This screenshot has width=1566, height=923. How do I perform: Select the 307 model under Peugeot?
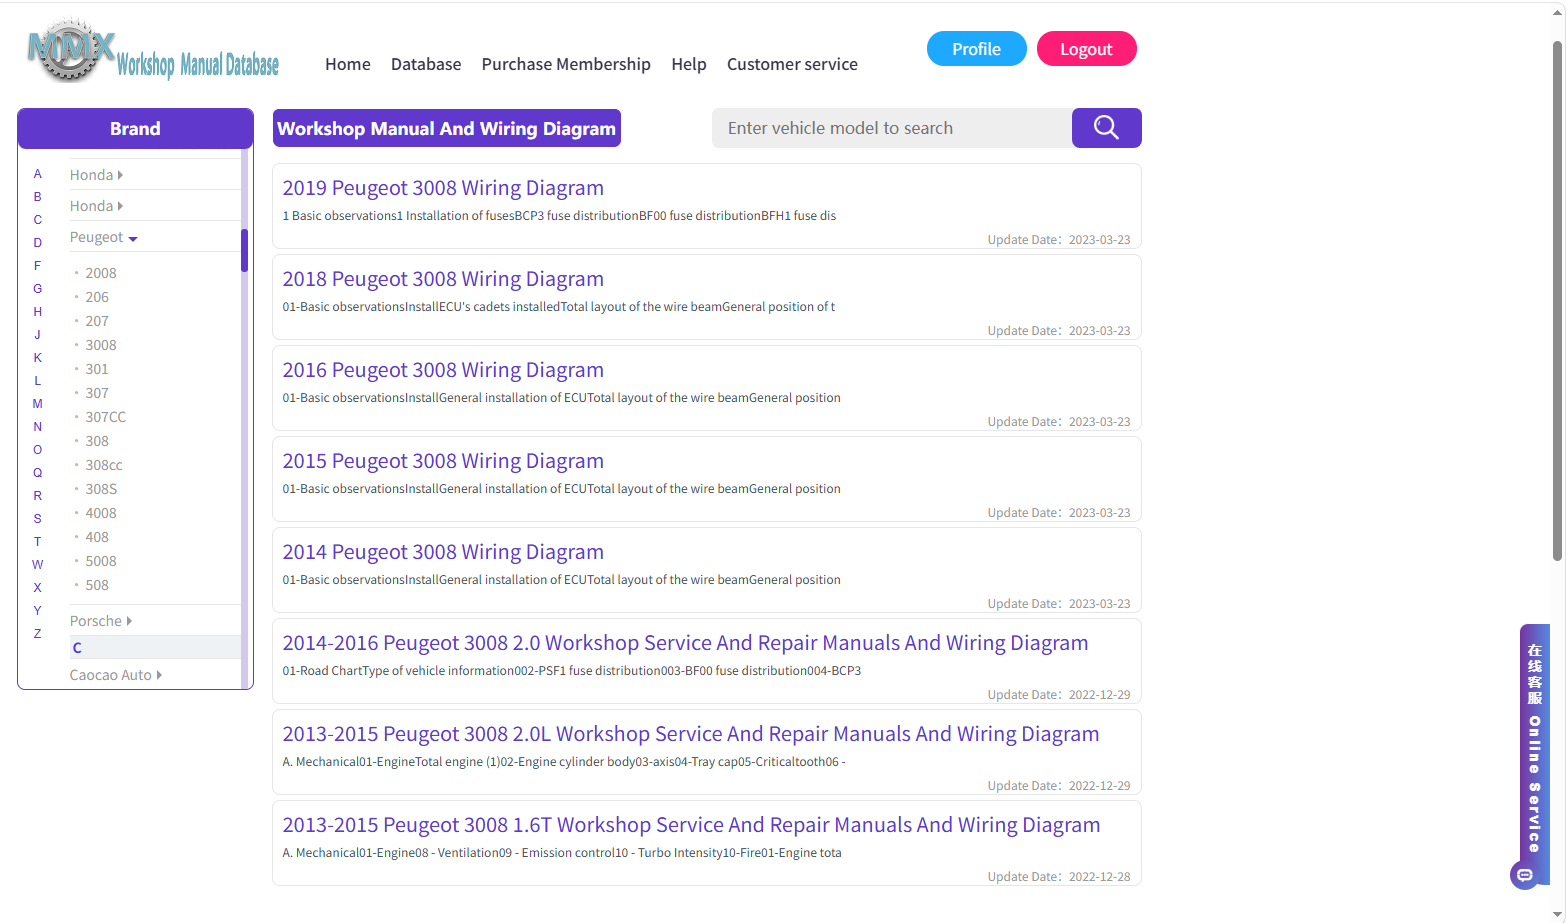[97, 393]
